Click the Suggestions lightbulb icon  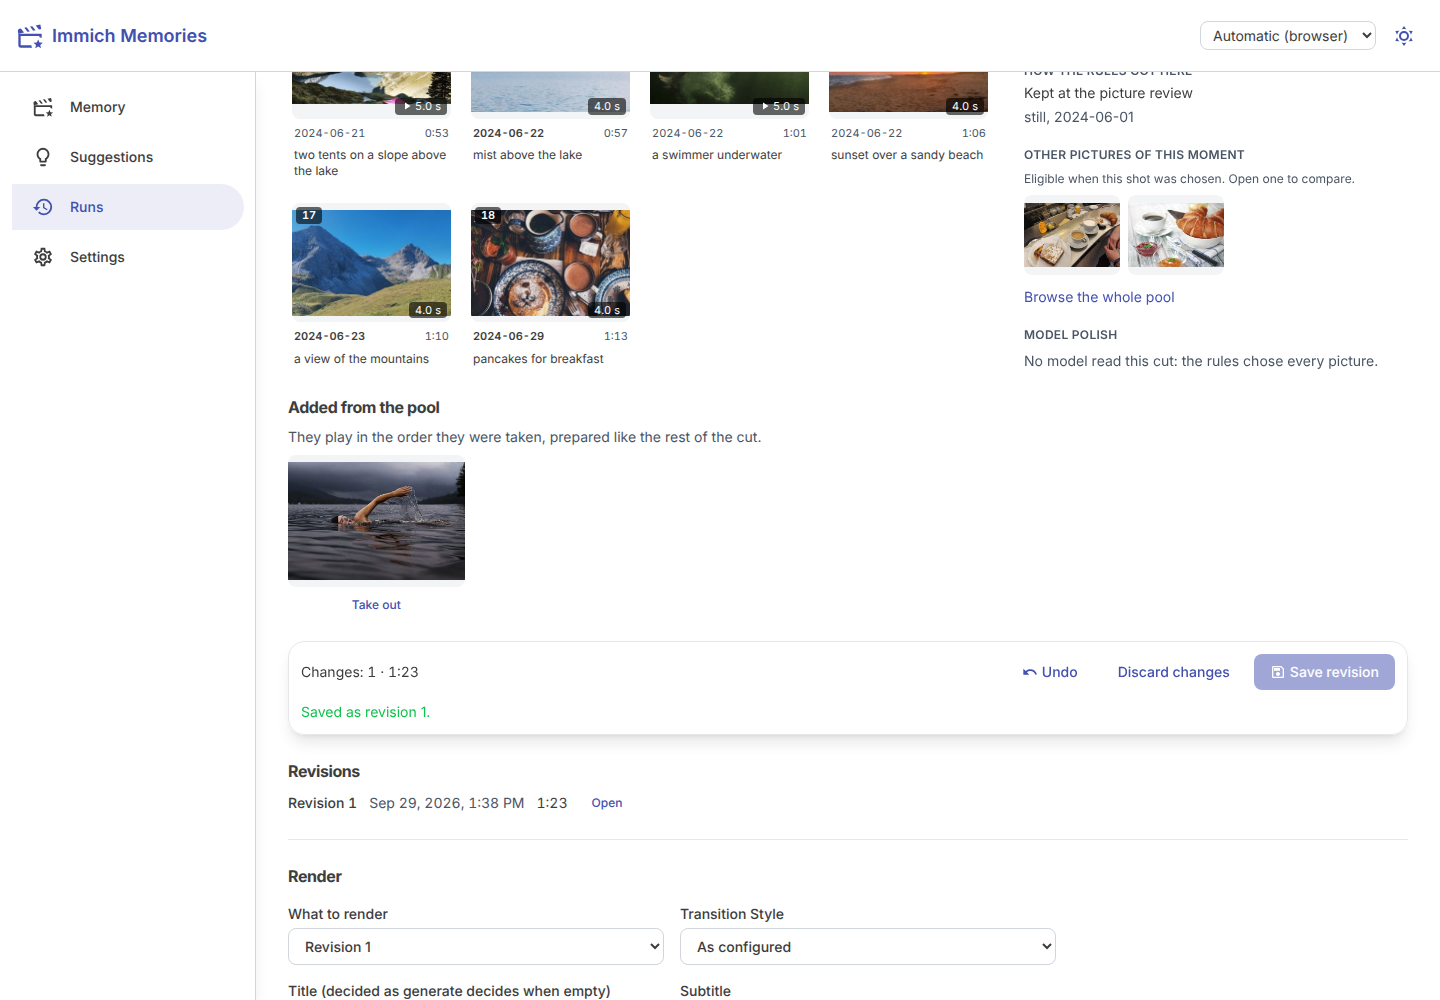tap(43, 157)
